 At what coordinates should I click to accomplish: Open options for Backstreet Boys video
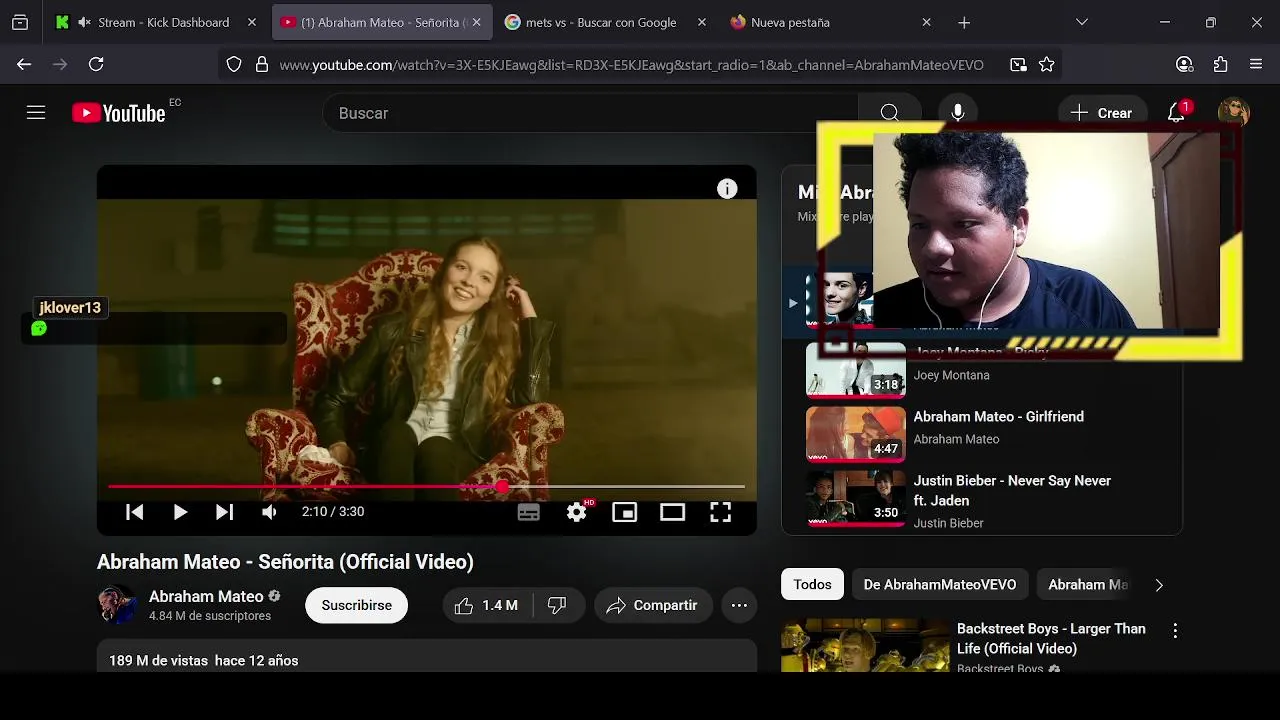point(1175,631)
